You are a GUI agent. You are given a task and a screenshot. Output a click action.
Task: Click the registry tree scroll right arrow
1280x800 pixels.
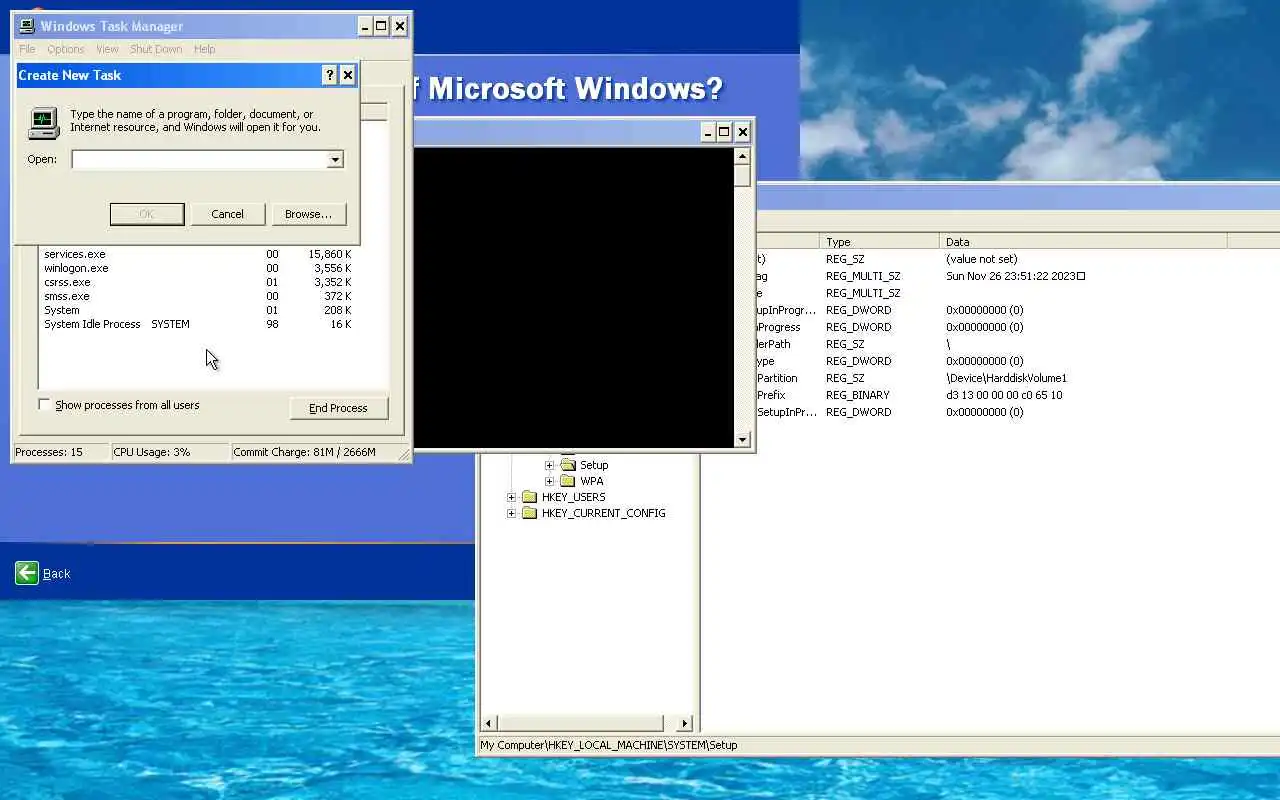click(x=685, y=723)
